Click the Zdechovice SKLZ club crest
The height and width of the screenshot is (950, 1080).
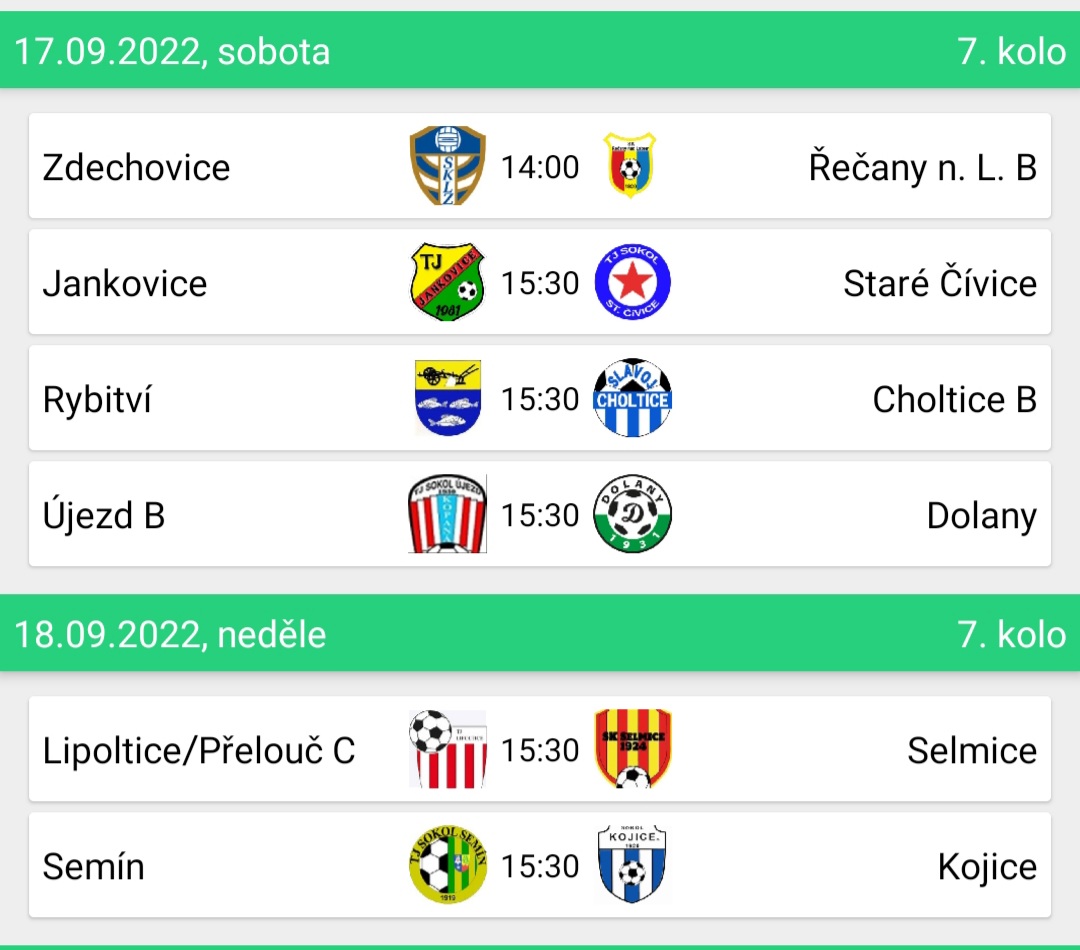coord(448,166)
